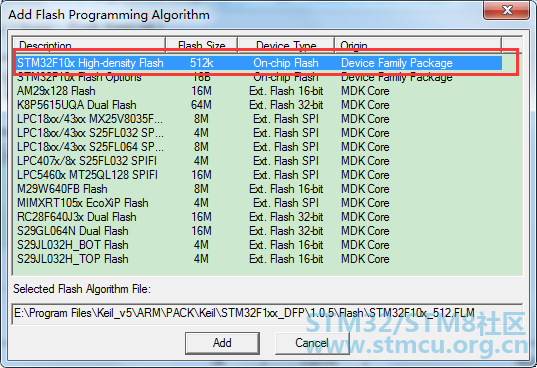The width and height of the screenshot is (537, 368).
Task: Click 512k flash size of STM32F10x High-density
Action: pos(202,63)
